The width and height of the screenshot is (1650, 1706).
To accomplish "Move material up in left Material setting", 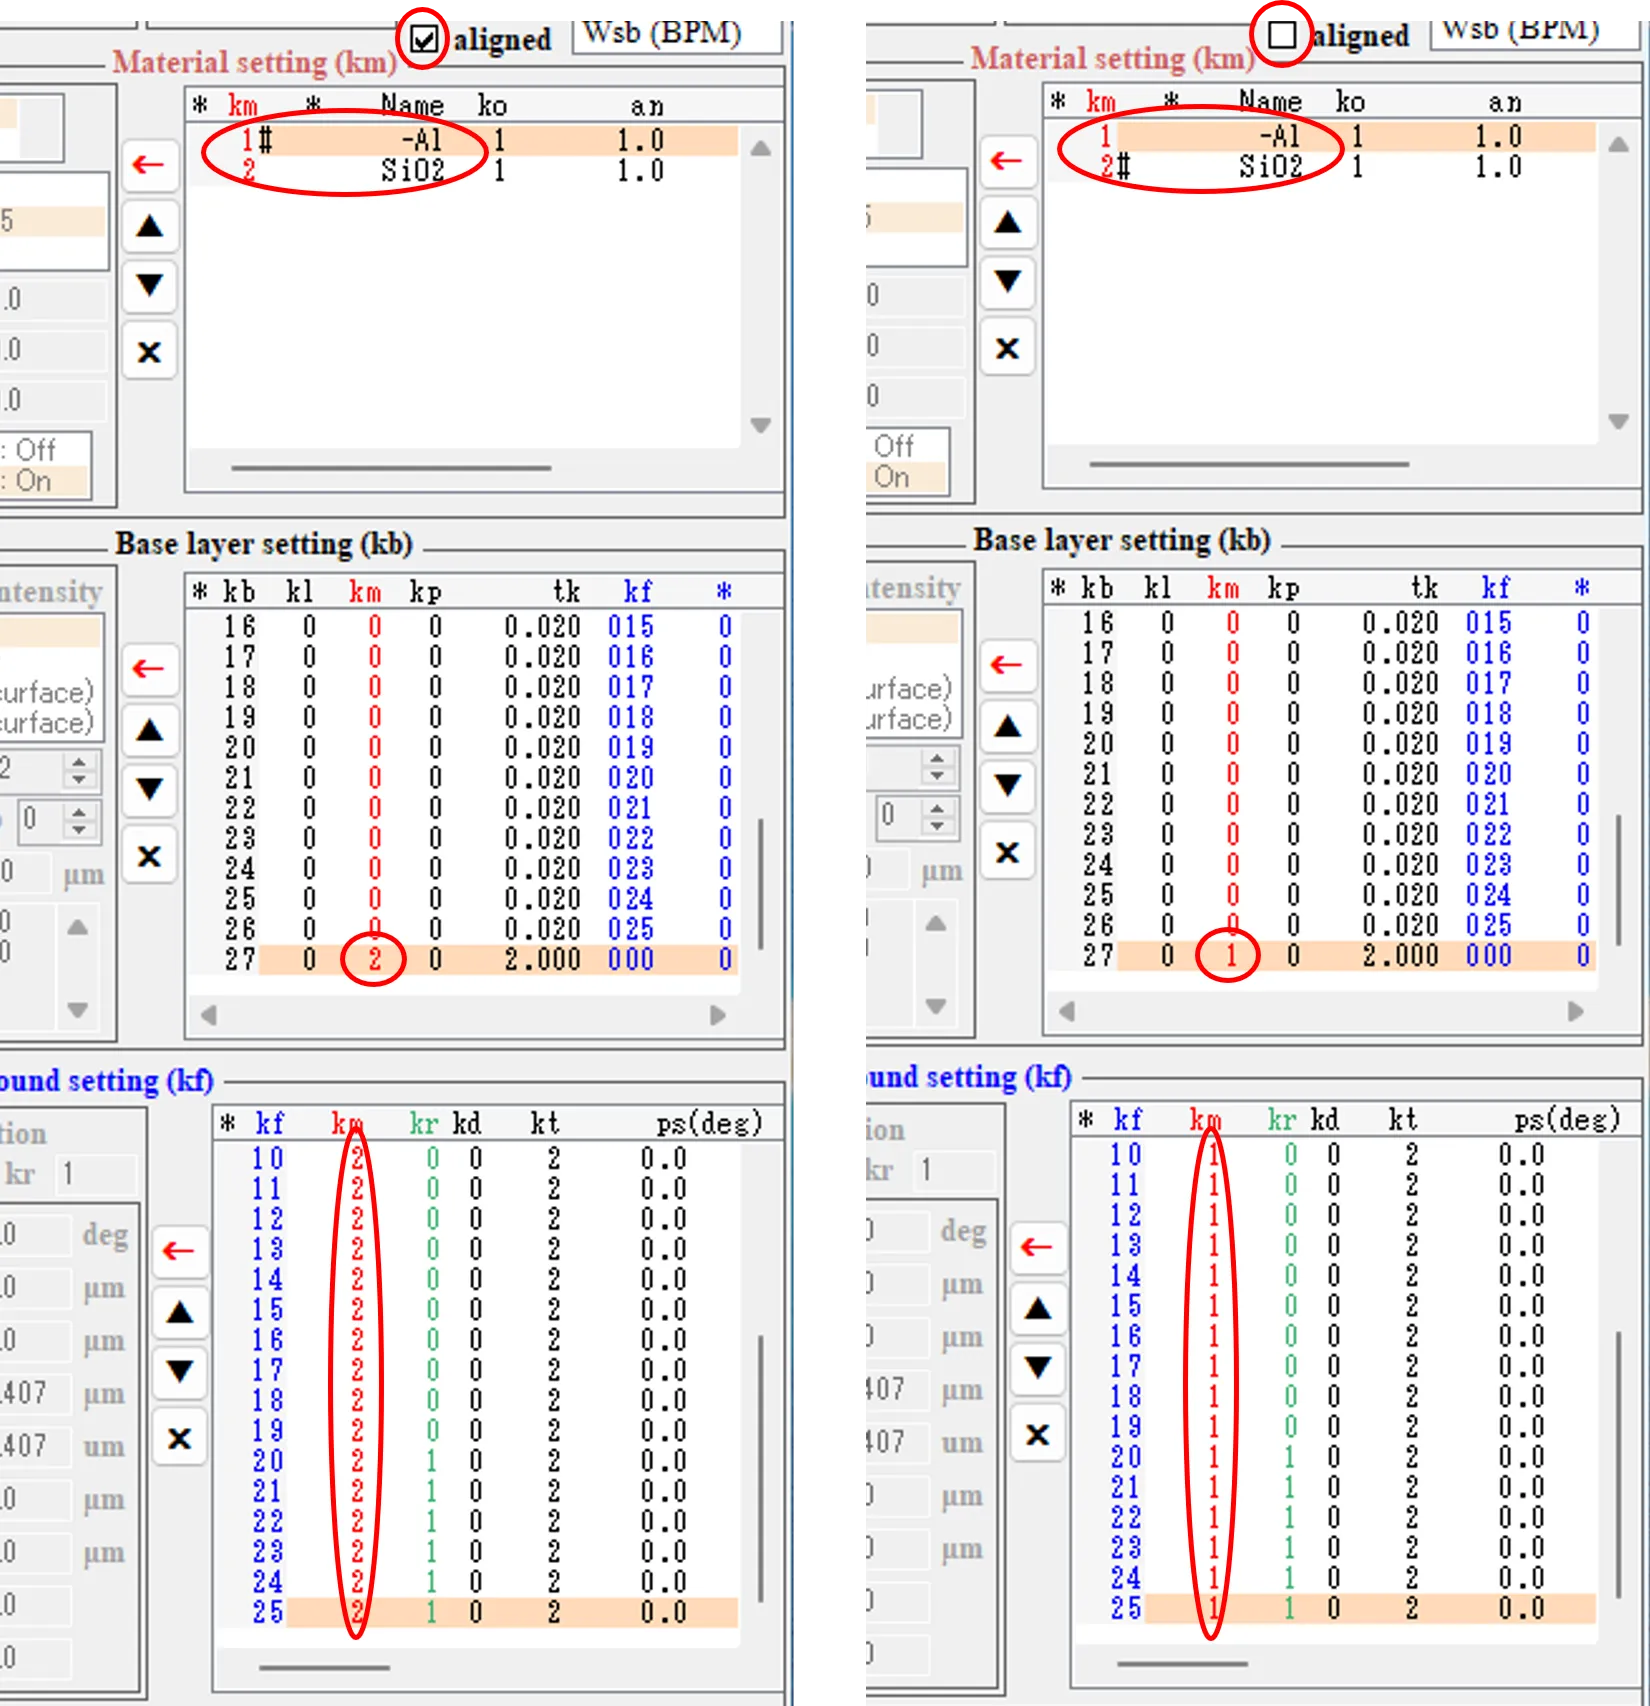I will (x=149, y=226).
